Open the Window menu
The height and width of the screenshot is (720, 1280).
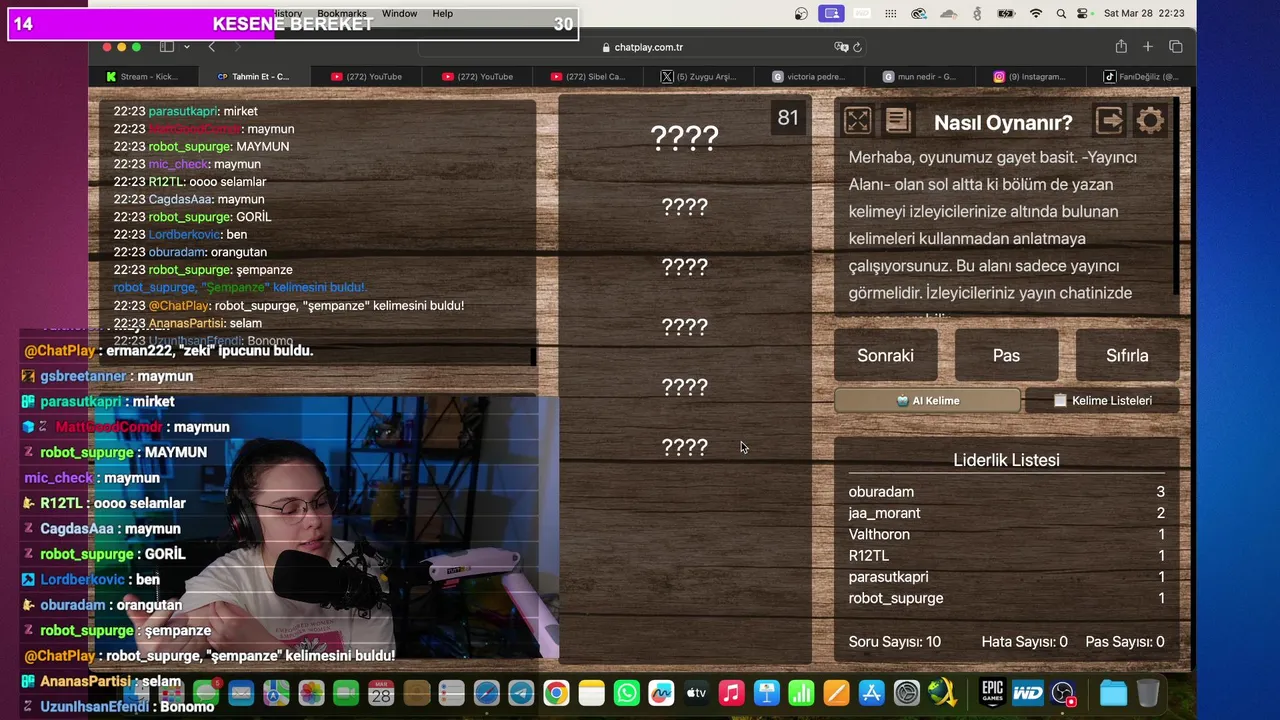[399, 13]
